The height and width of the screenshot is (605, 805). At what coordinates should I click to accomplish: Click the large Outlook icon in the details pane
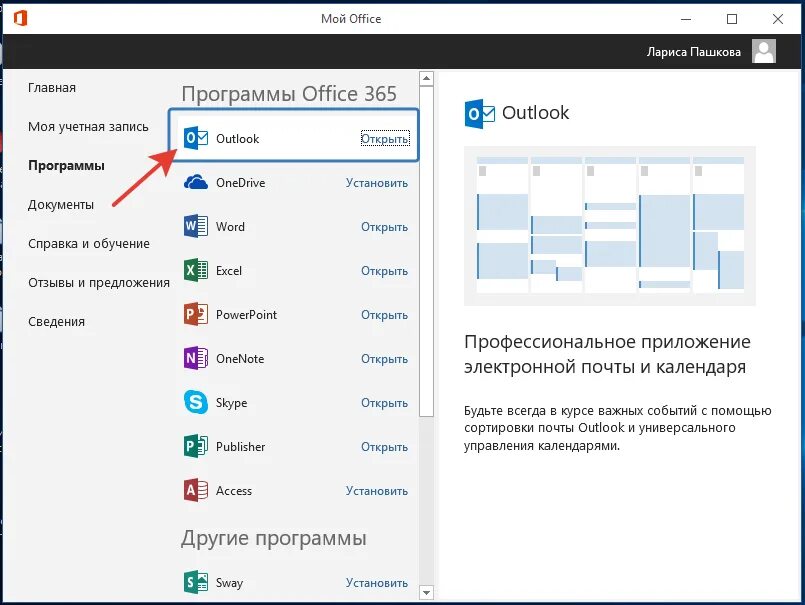point(479,114)
